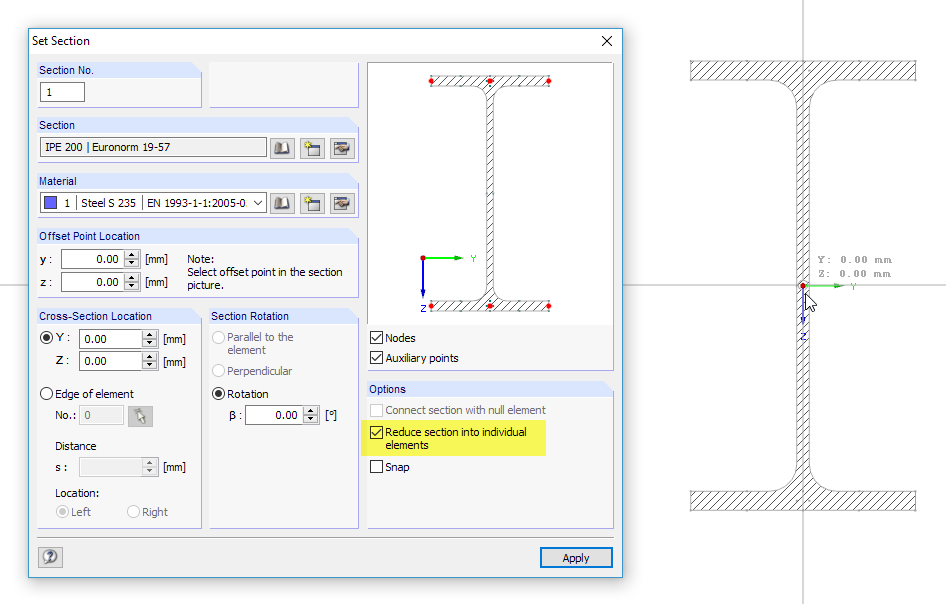
Task: Edit section properties icon in Section row
Action: [x=342, y=148]
